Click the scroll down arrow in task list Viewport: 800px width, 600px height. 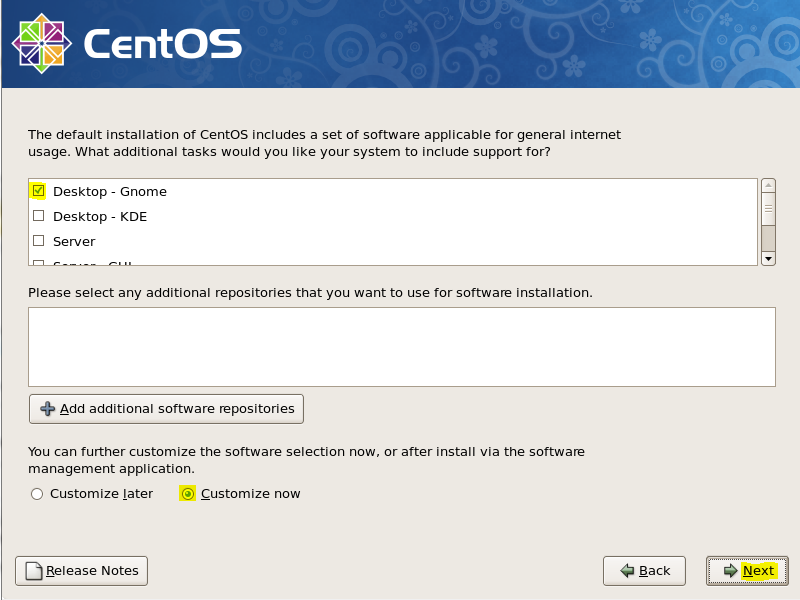[x=768, y=259]
